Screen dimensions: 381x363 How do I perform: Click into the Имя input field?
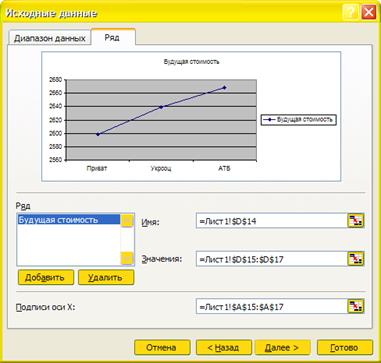pyautogui.click(x=272, y=221)
